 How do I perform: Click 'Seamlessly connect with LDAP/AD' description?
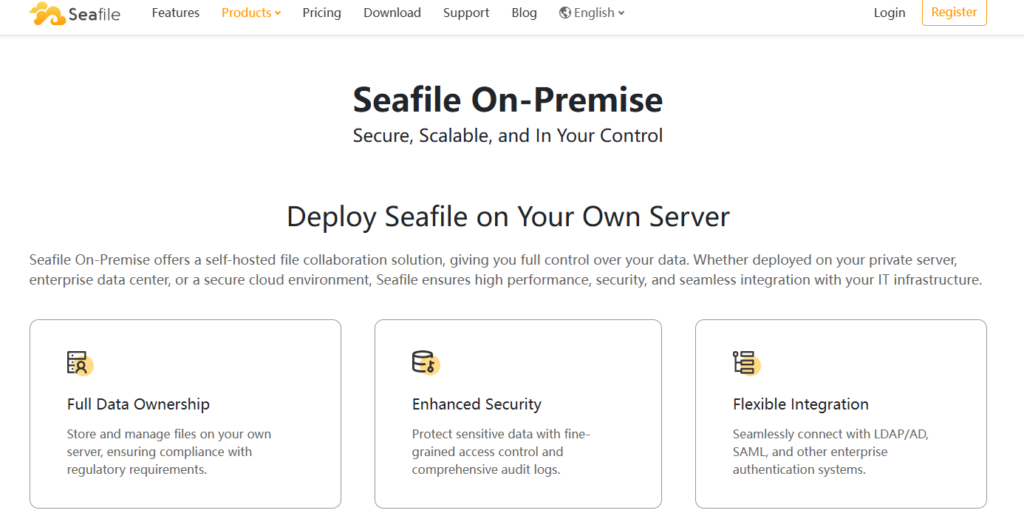(831, 452)
